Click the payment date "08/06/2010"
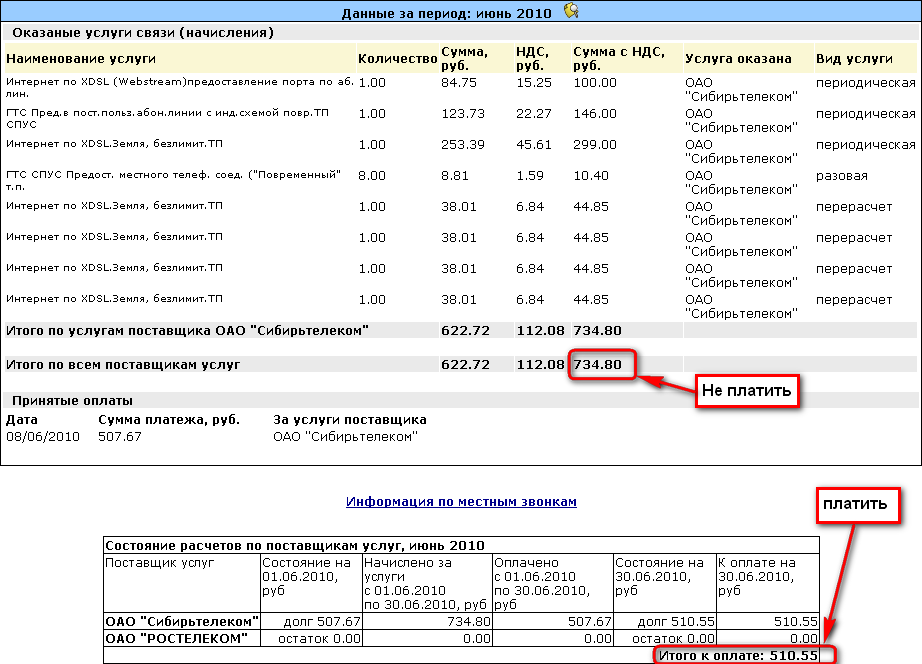Viewport: 922px width, 664px height. point(42,436)
